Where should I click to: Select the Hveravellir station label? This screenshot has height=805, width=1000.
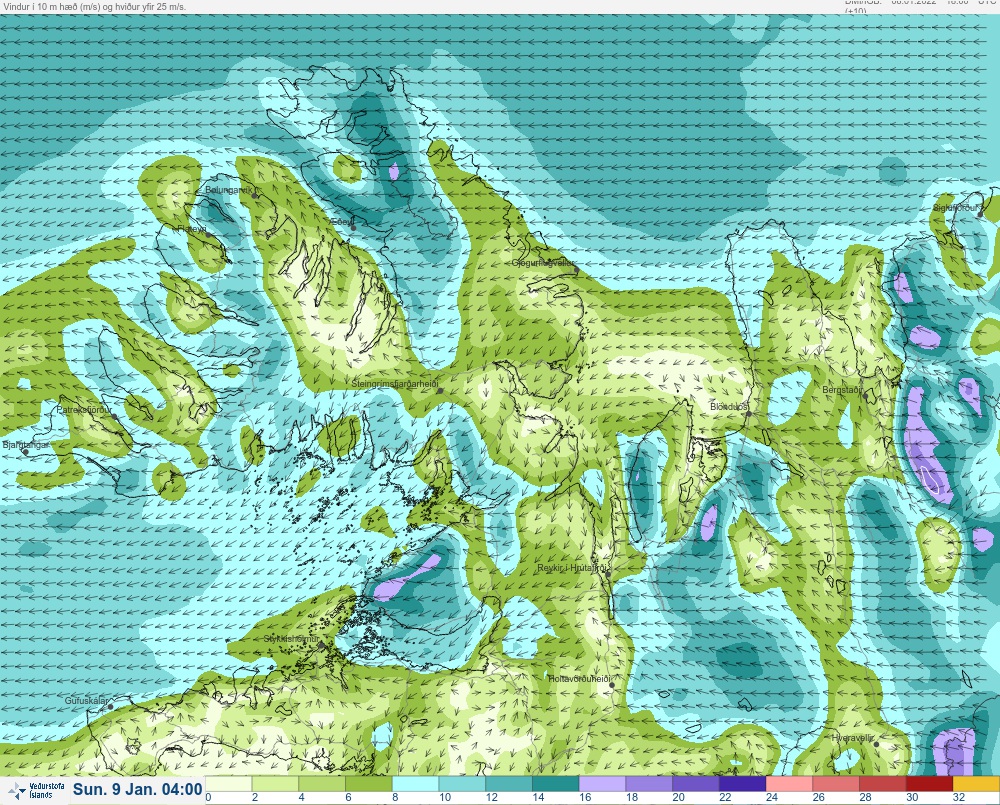coord(853,737)
